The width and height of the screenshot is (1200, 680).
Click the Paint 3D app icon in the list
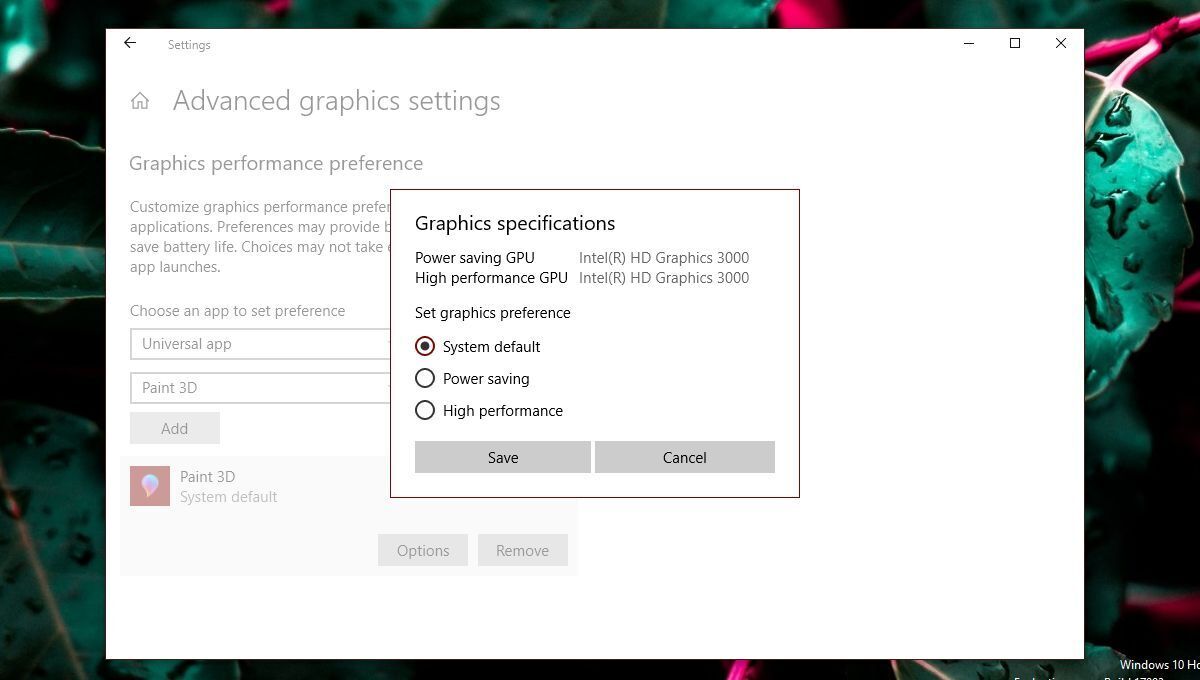150,486
